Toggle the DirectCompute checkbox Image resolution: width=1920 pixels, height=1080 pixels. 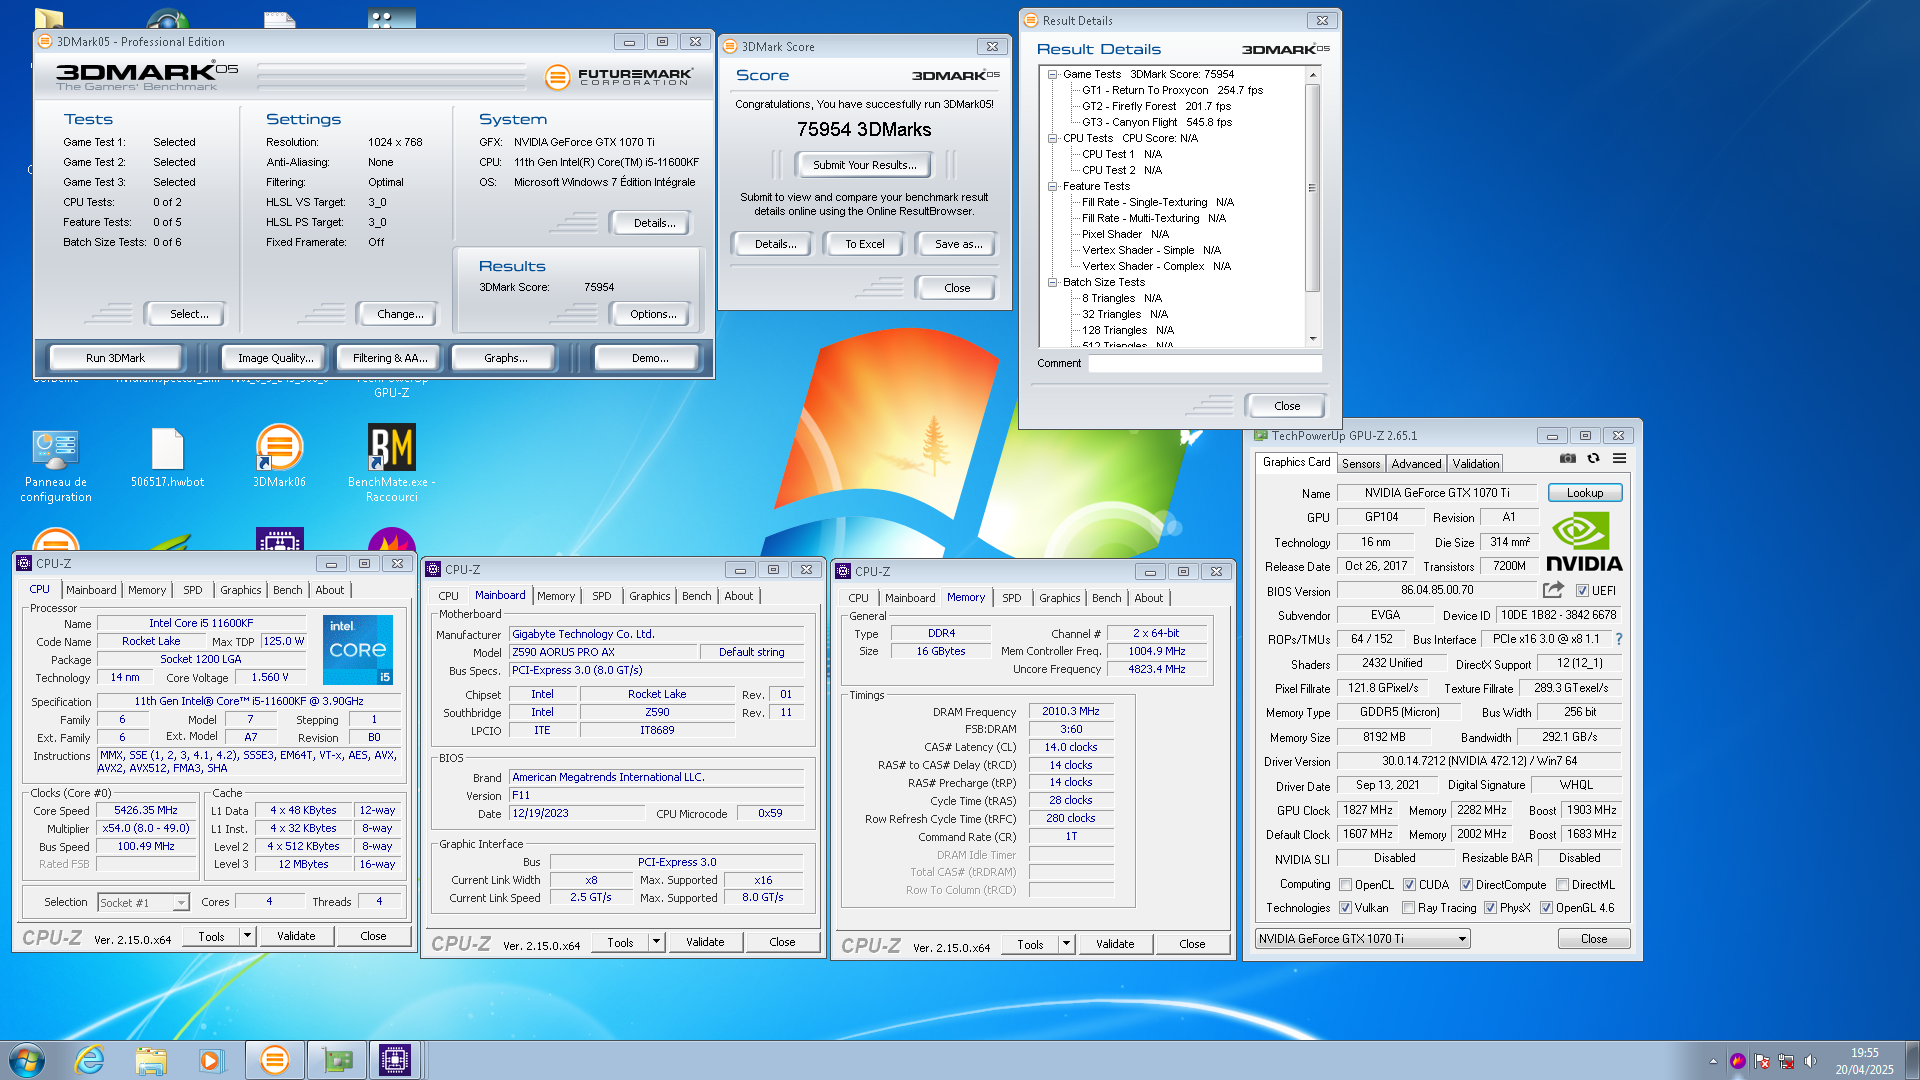1466,885
